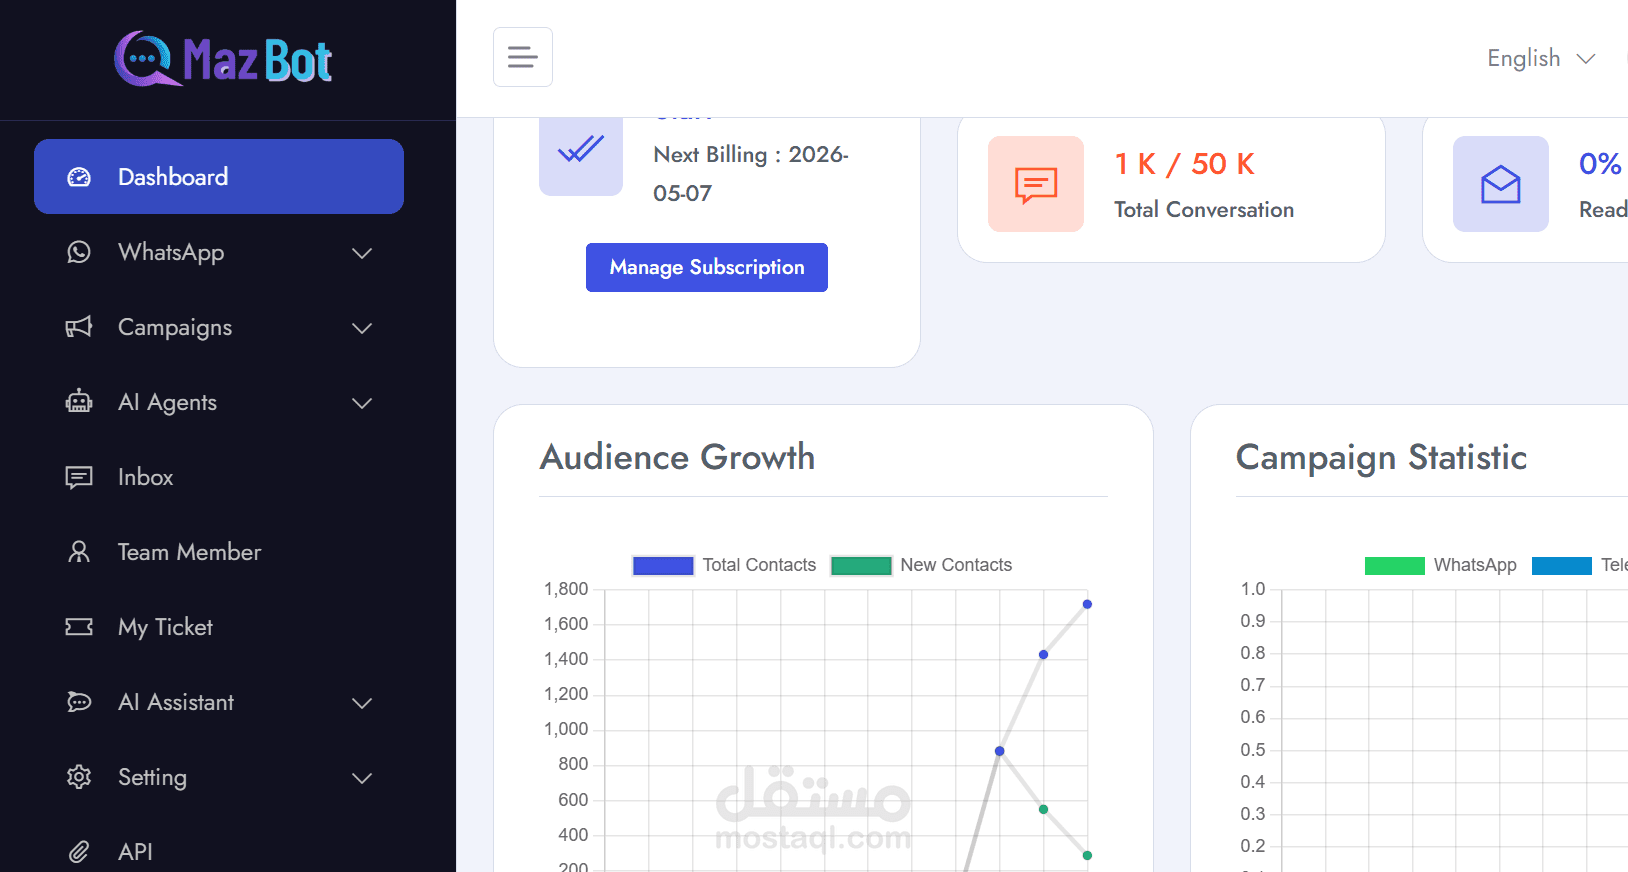Click the Total Conversation label
The height and width of the screenshot is (872, 1628).
tap(1204, 210)
